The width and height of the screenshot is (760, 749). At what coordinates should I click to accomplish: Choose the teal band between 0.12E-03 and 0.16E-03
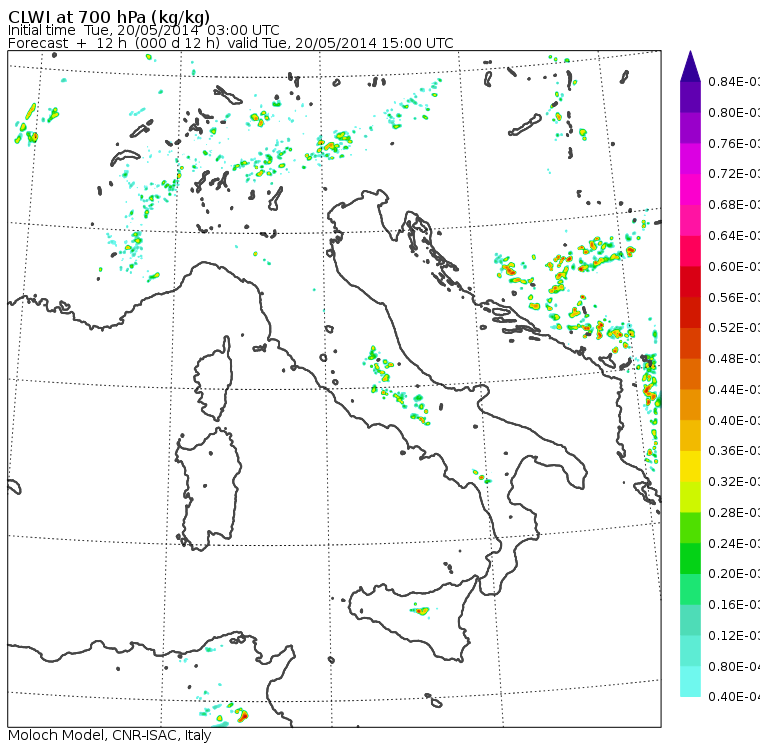click(x=690, y=620)
